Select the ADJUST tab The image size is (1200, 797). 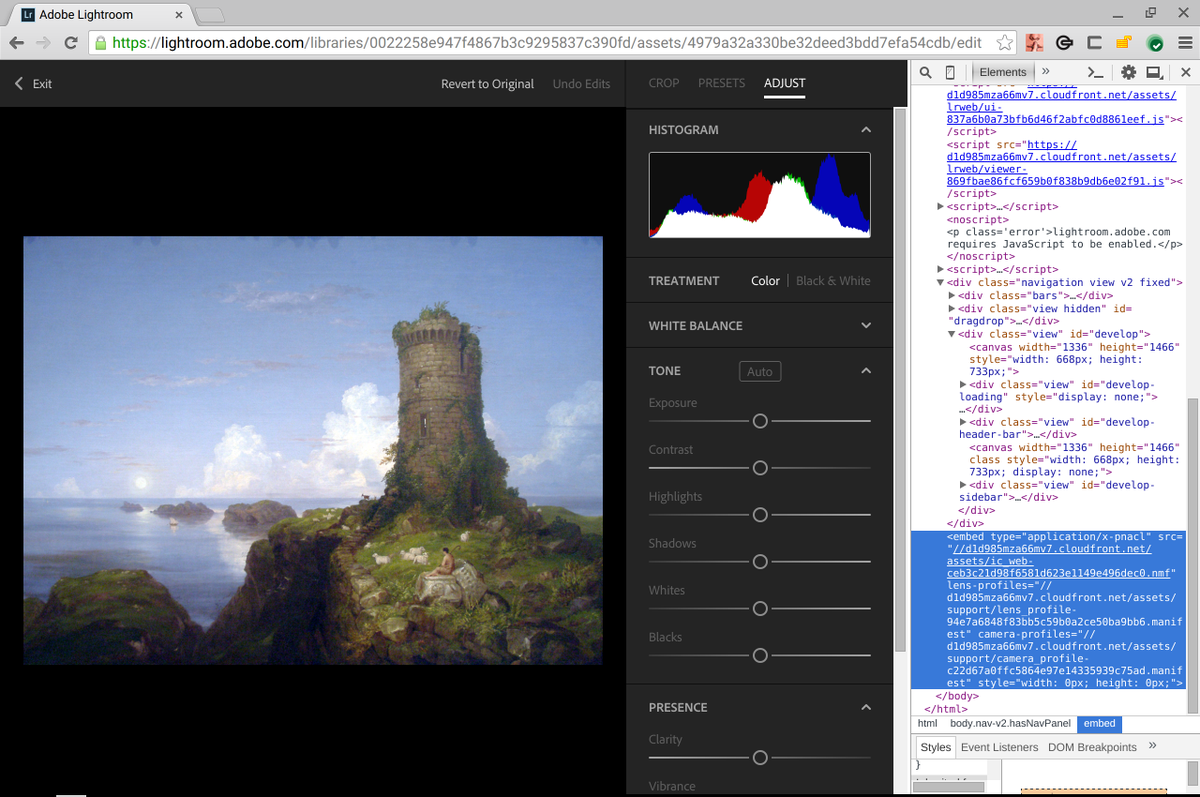[785, 83]
